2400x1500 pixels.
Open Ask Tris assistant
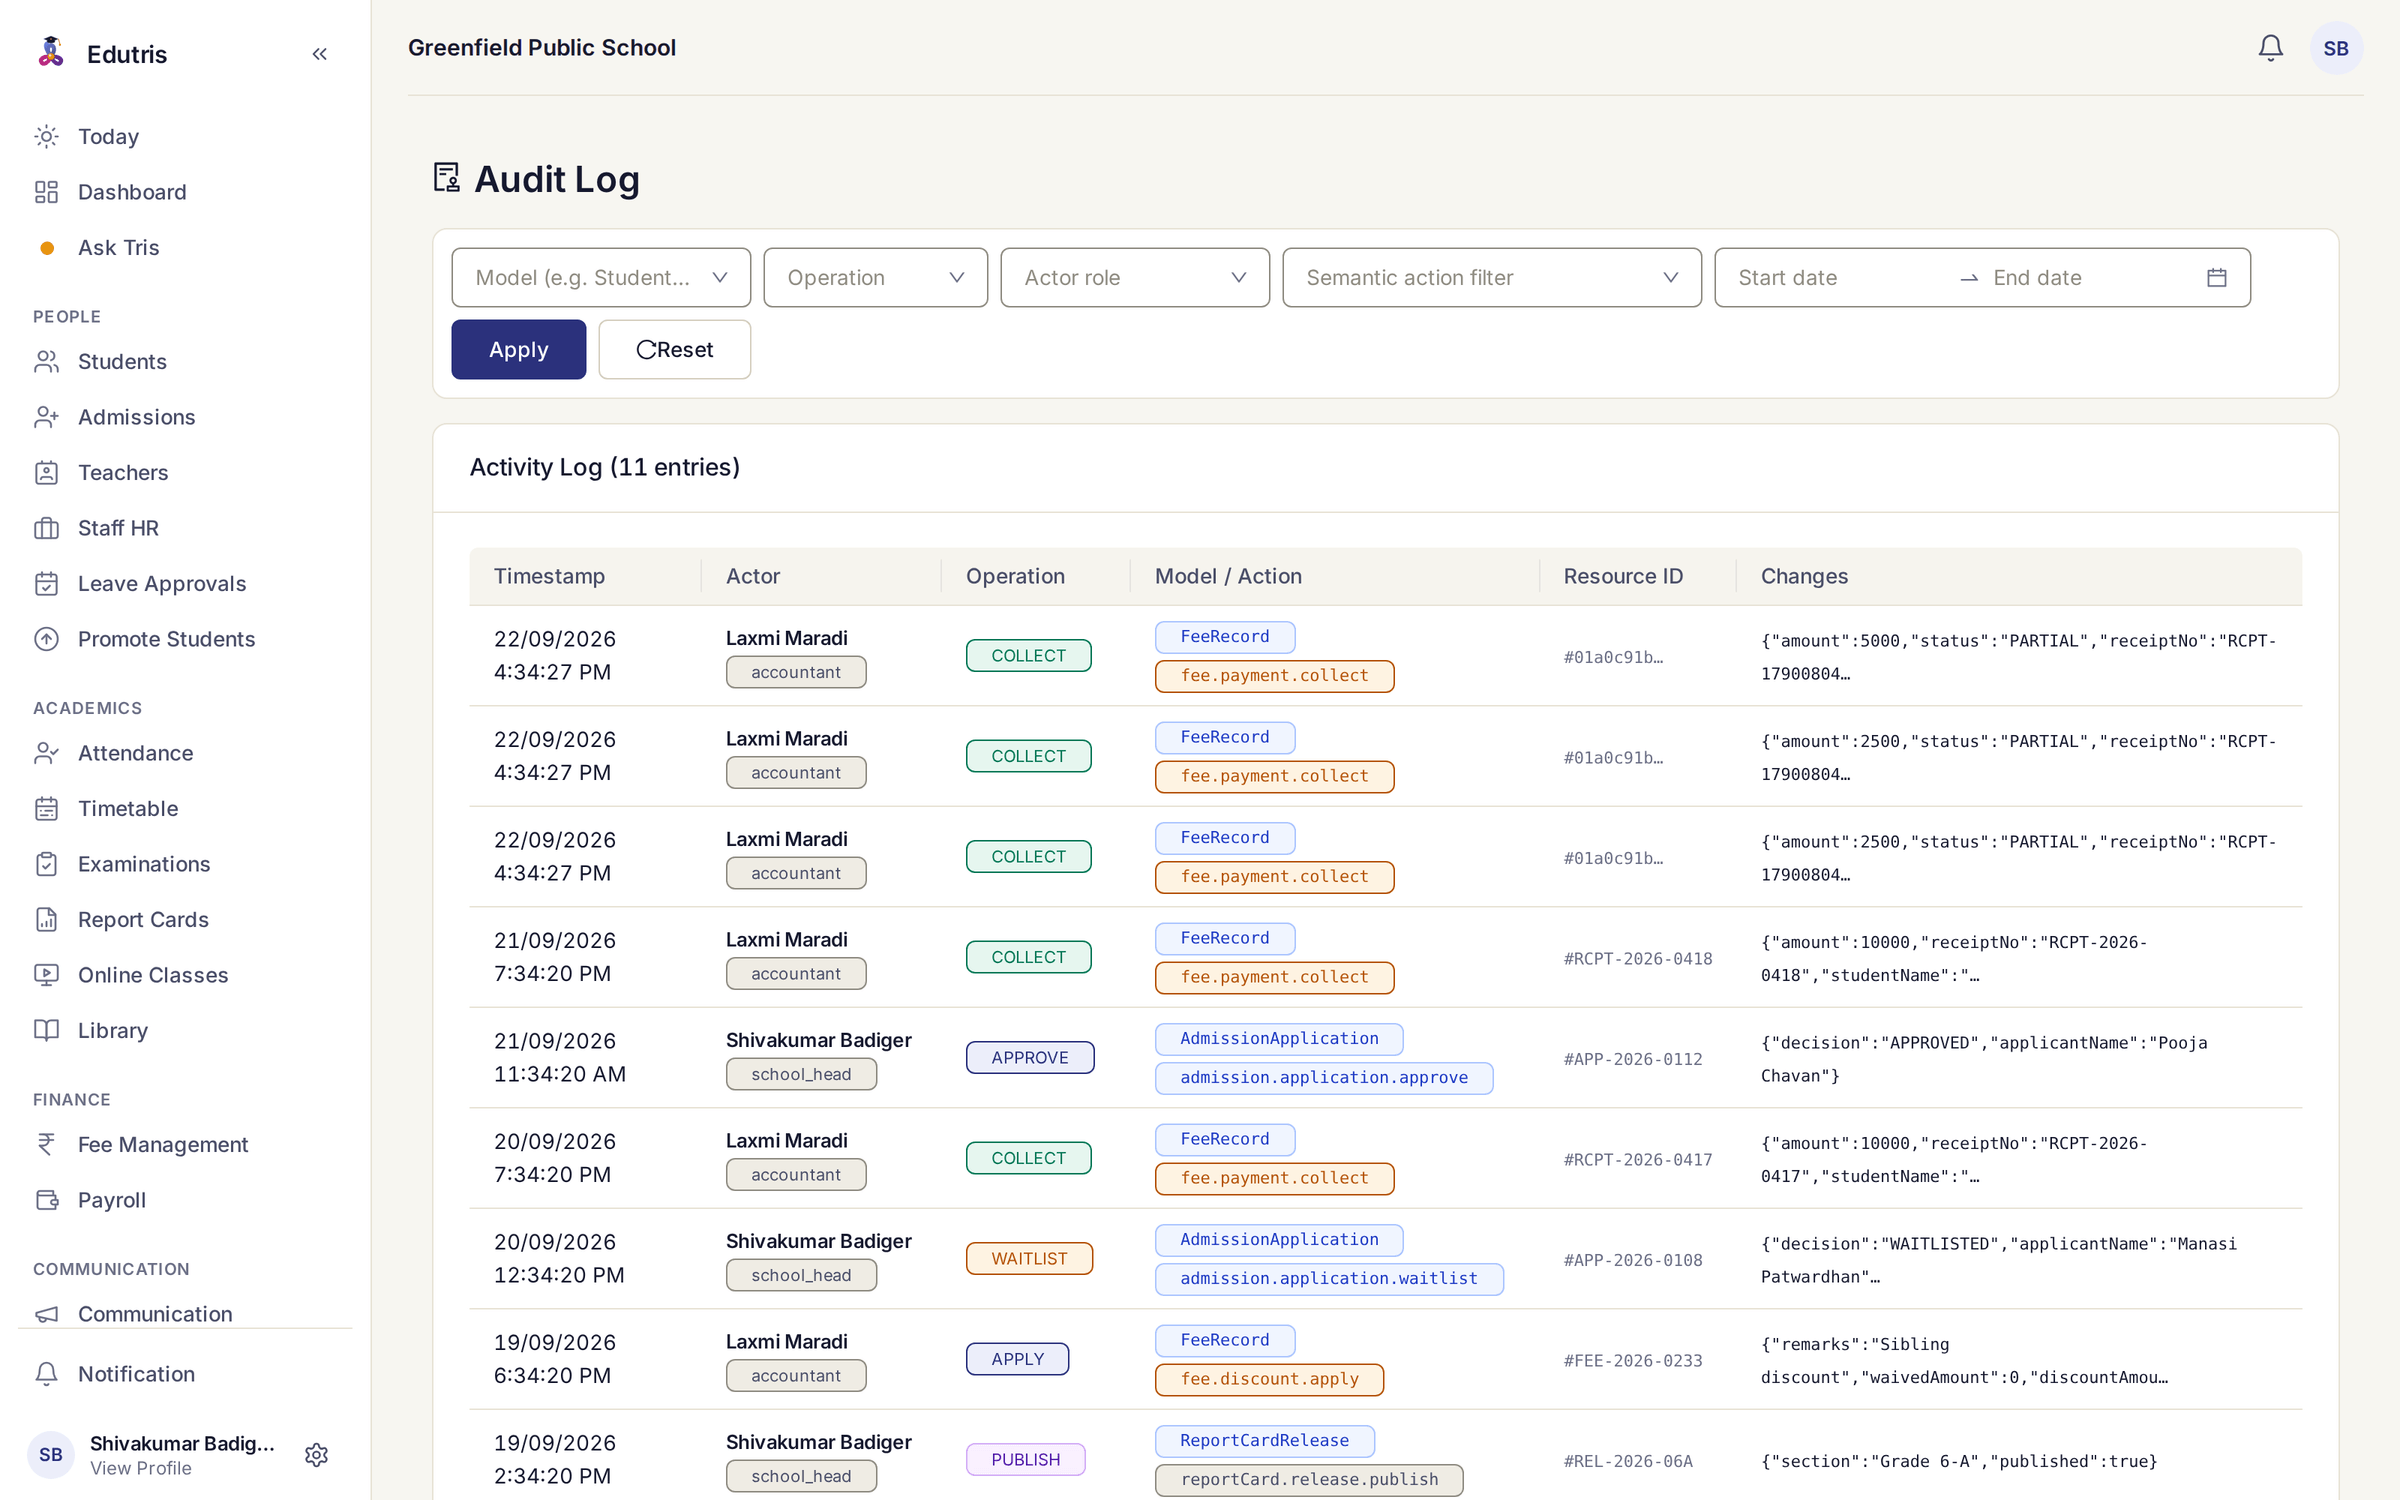118,248
